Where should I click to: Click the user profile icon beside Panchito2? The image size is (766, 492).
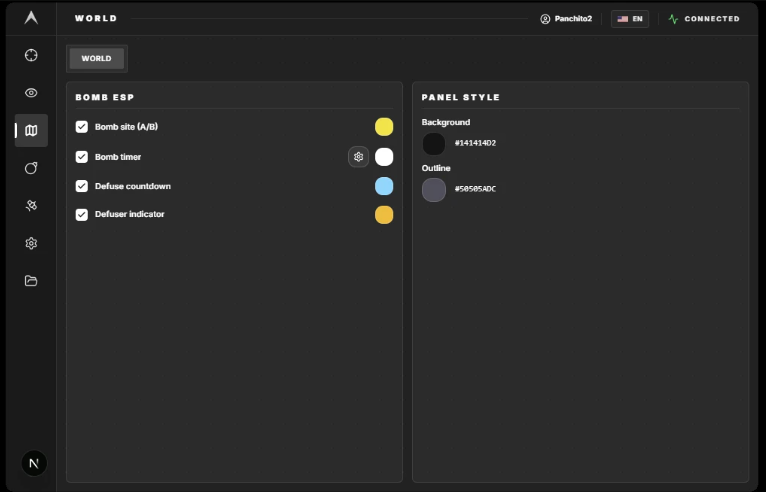(x=545, y=19)
